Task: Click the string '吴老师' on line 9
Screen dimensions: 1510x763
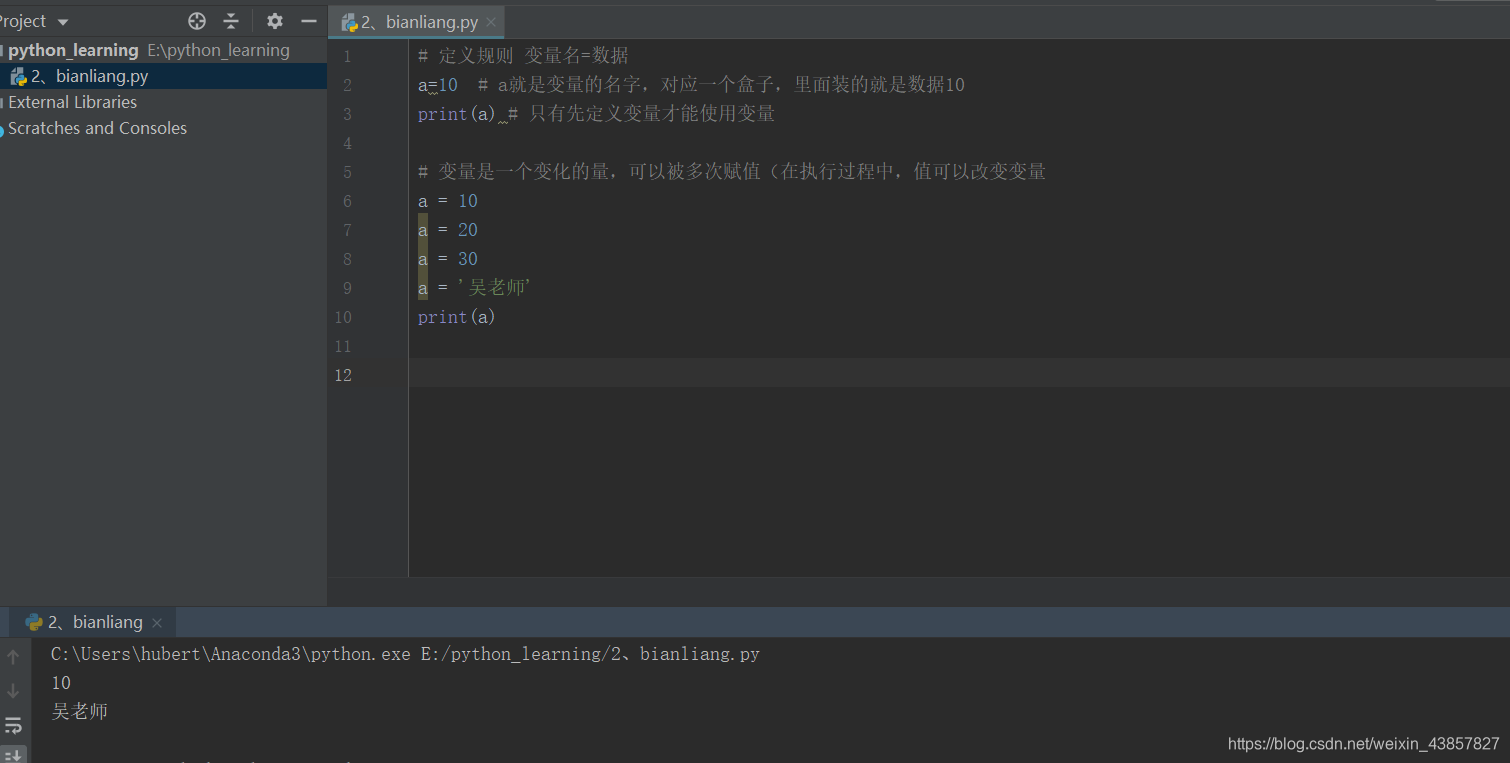Action: pyautogui.click(x=494, y=288)
